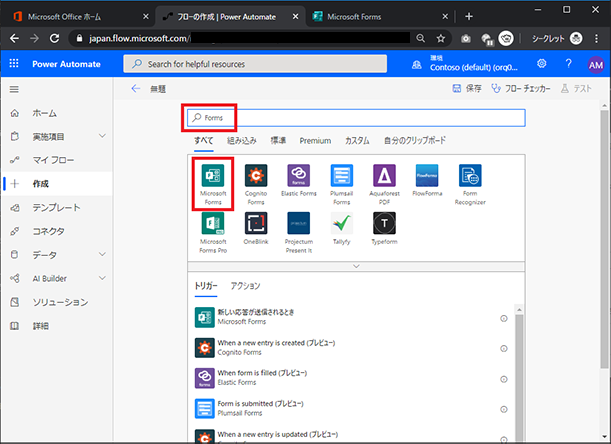Select the Projectum Present It connector icon
The height and width of the screenshot is (444, 611).
click(x=298, y=223)
